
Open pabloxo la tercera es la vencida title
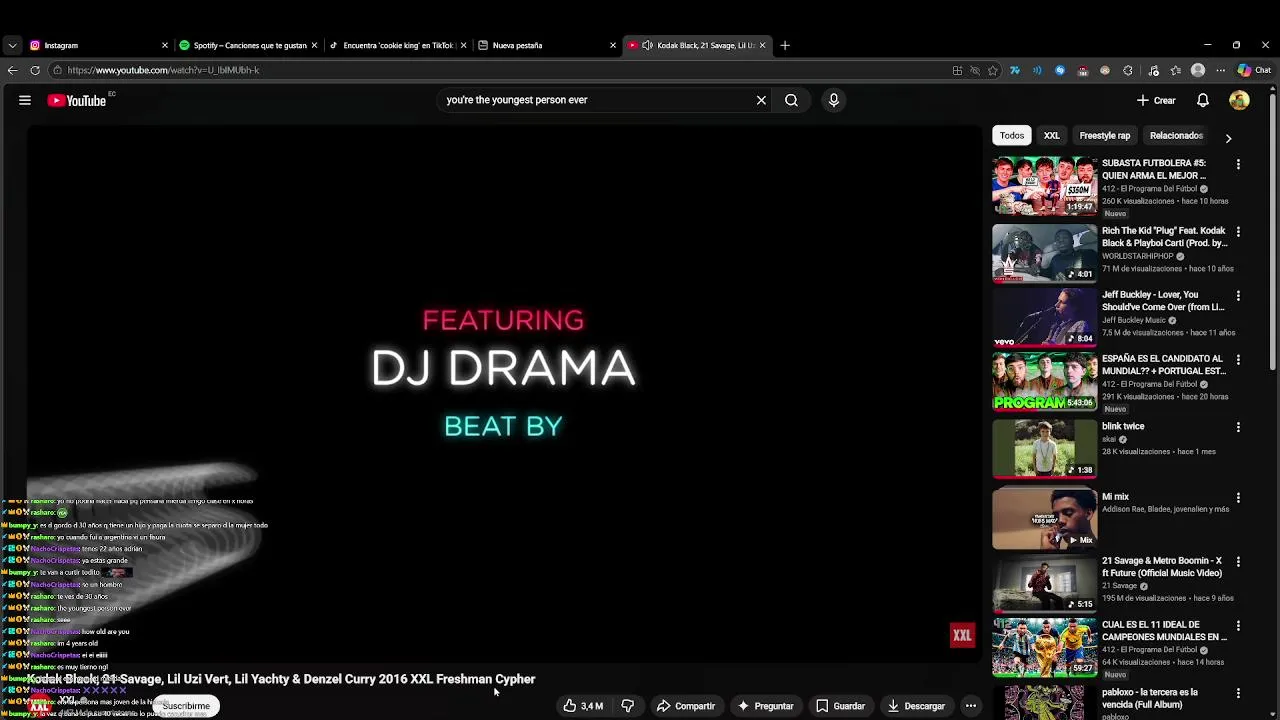click(1150, 698)
